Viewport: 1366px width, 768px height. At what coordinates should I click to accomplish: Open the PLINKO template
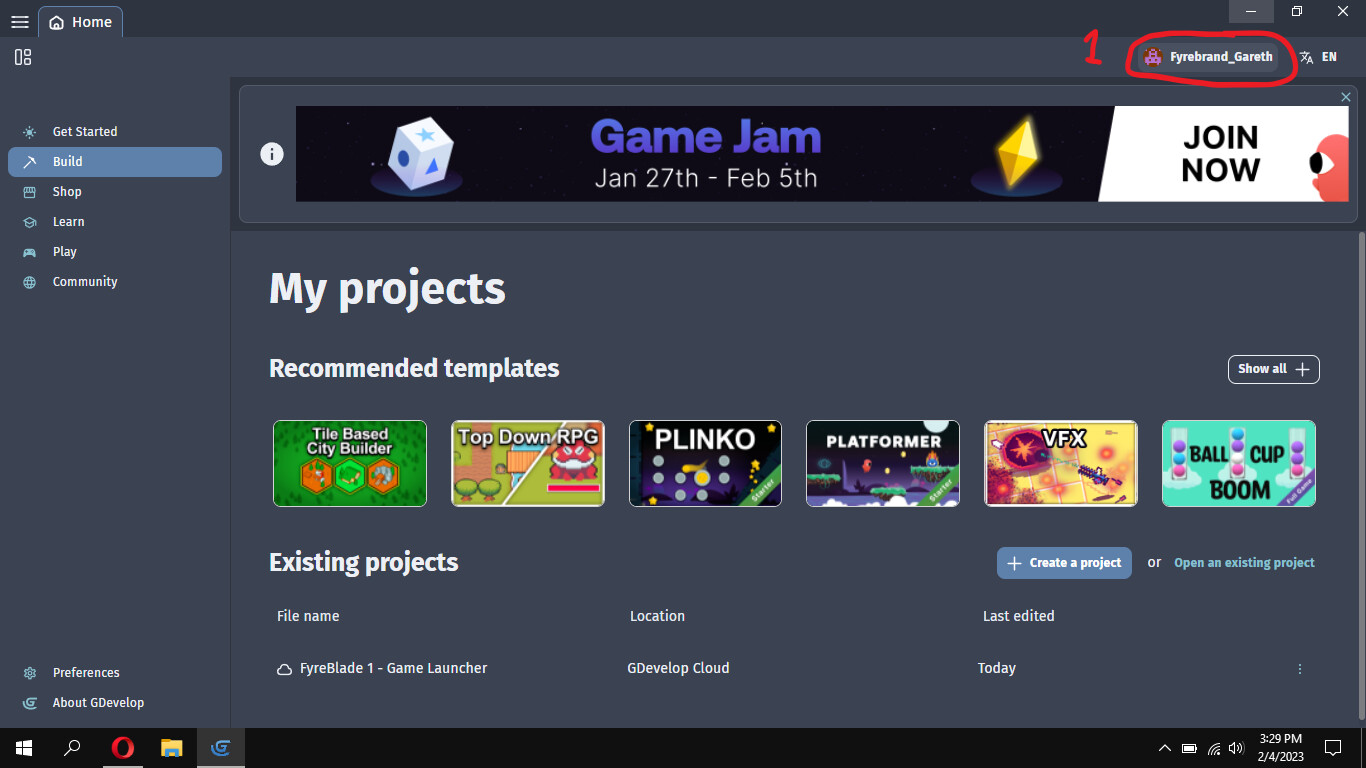705,463
